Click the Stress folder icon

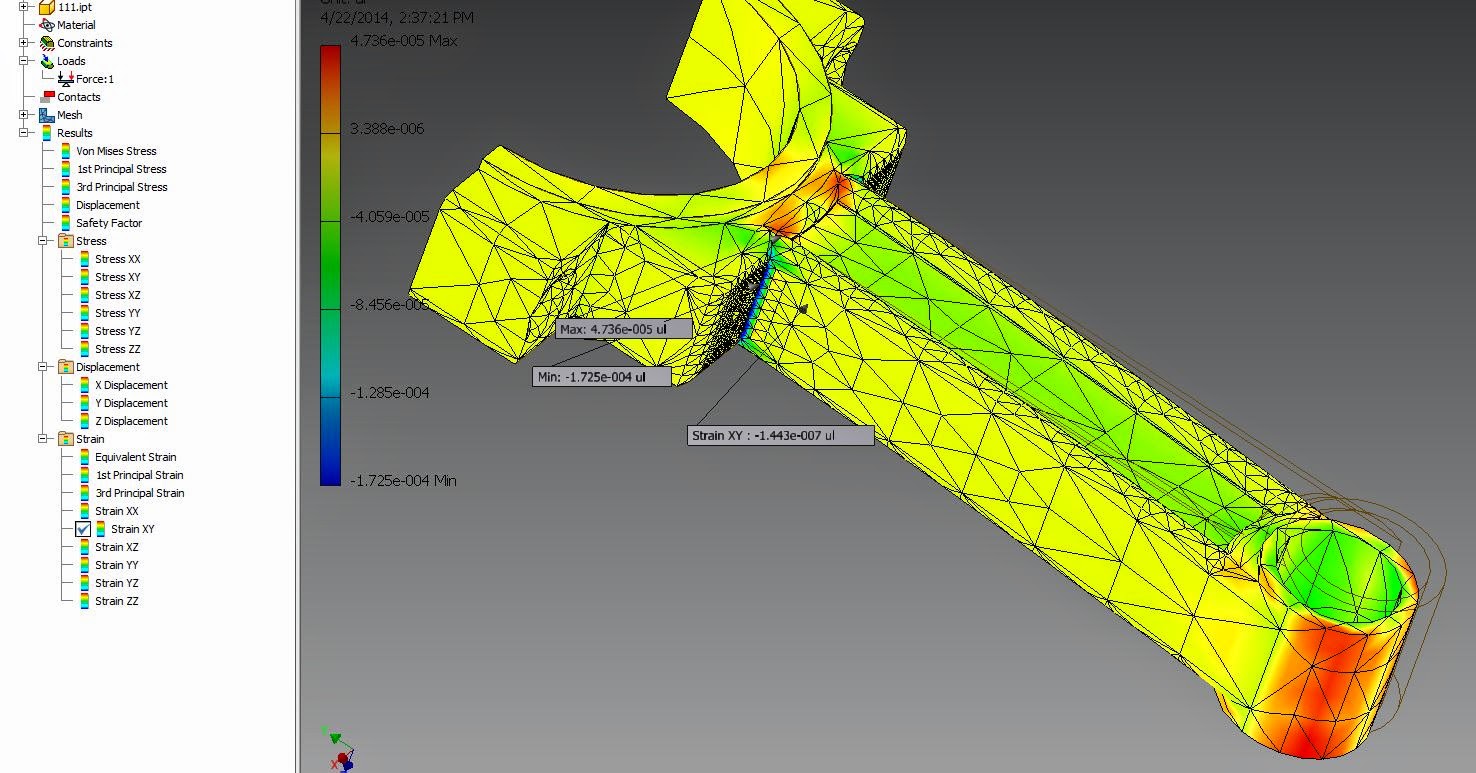click(x=66, y=241)
